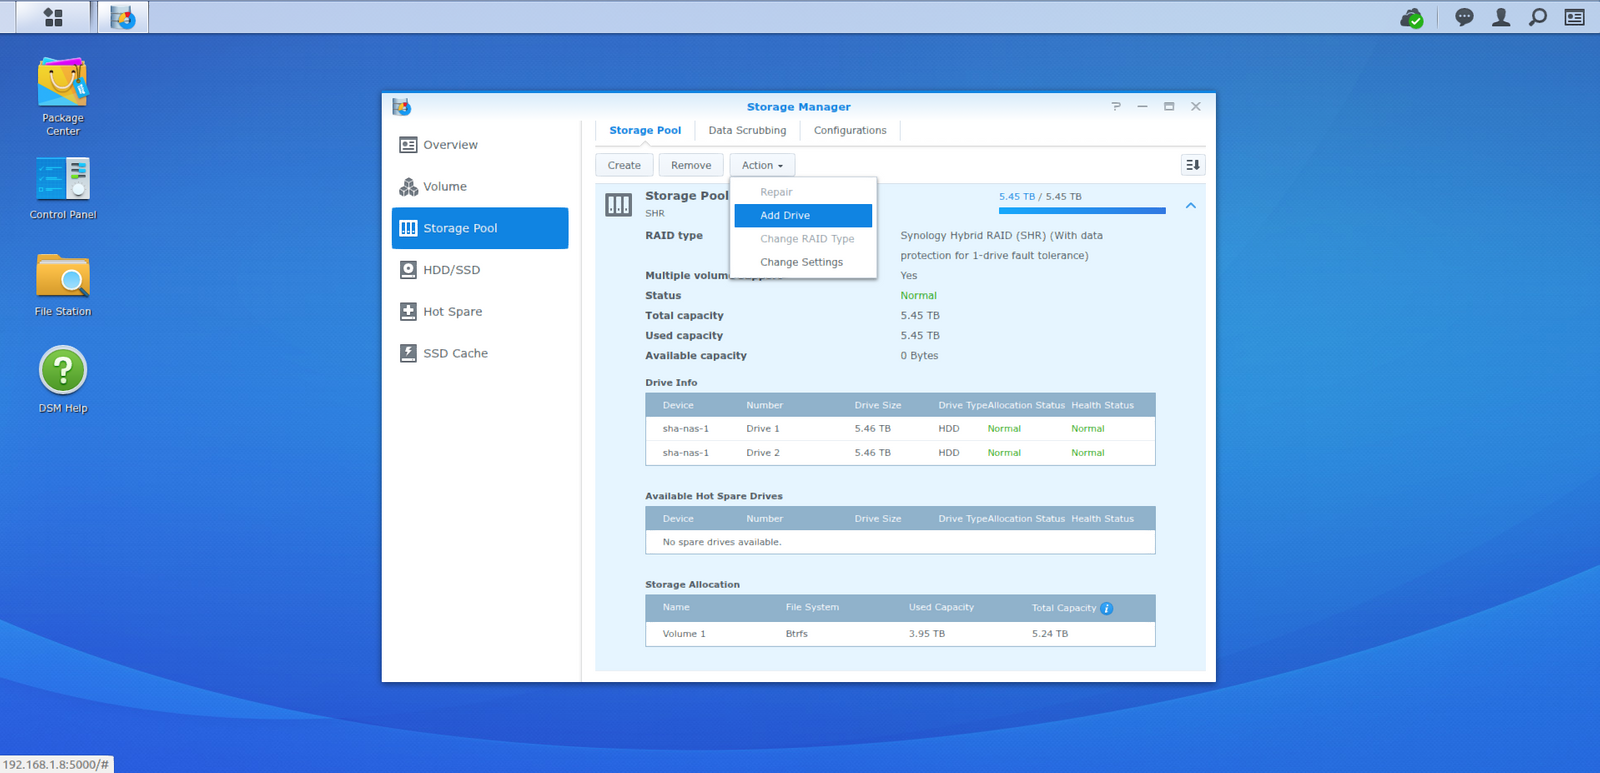Click the File System column header
This screenshot has width=1600, height=773.
[x=812, y=607]
